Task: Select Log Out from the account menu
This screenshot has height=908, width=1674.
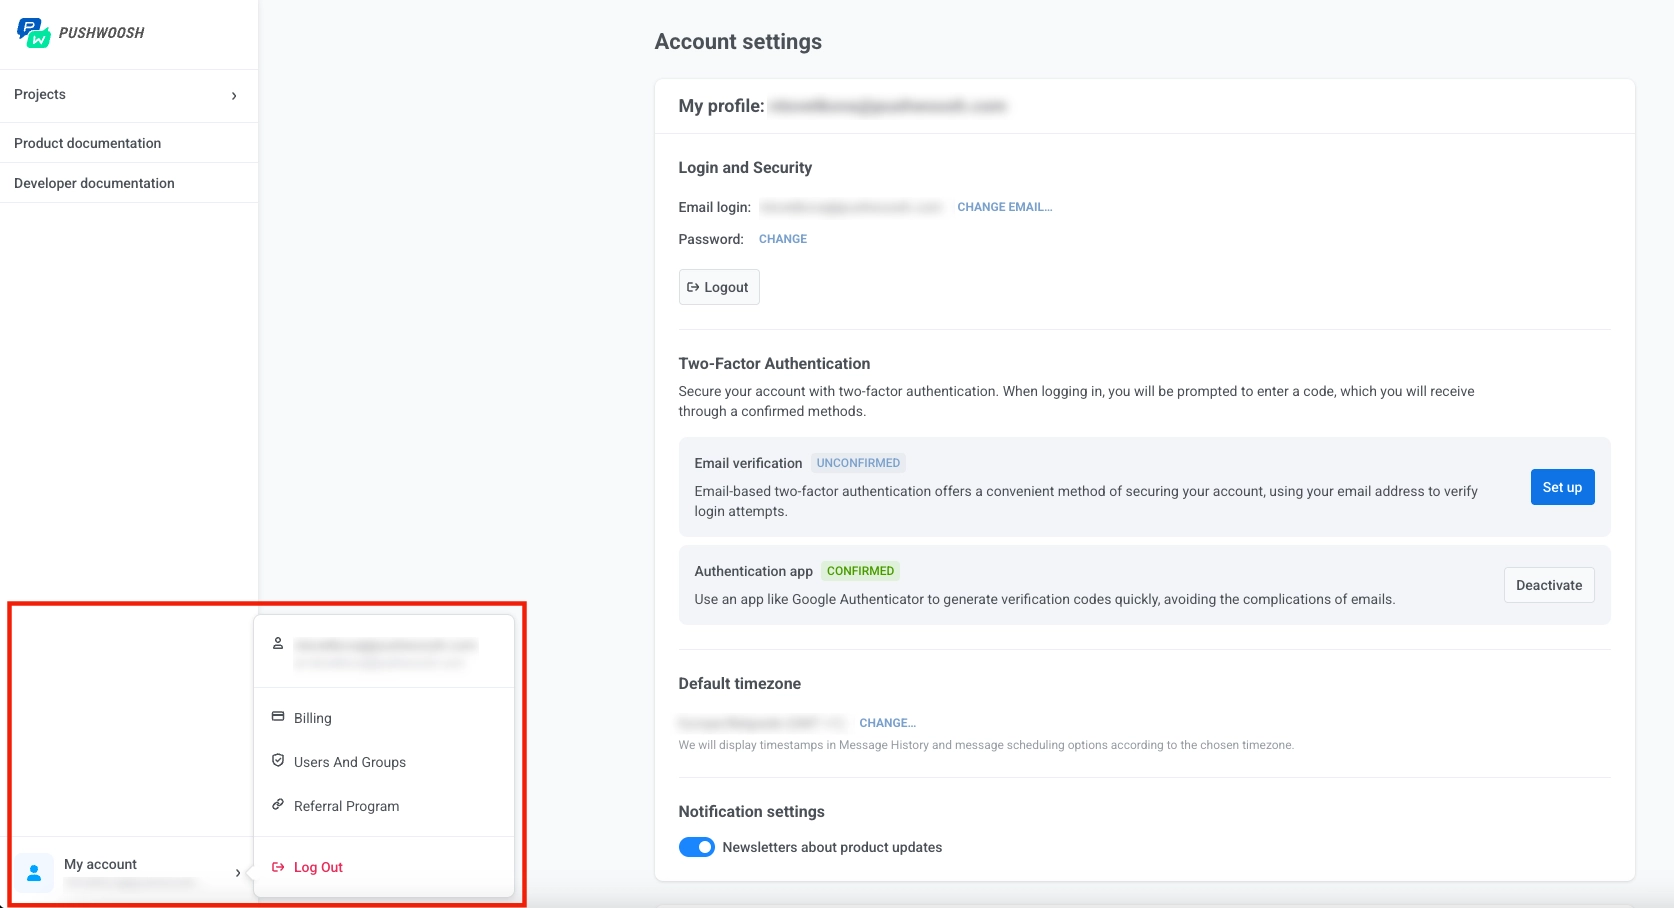Action: click(317, 866)
